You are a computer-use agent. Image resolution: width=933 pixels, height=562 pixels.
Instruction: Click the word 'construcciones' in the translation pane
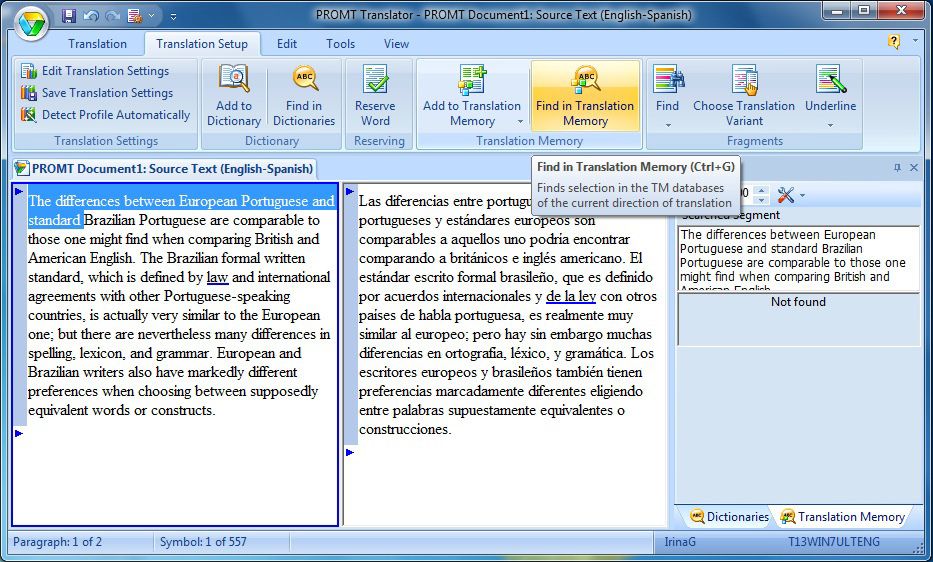tap(403, 429)
